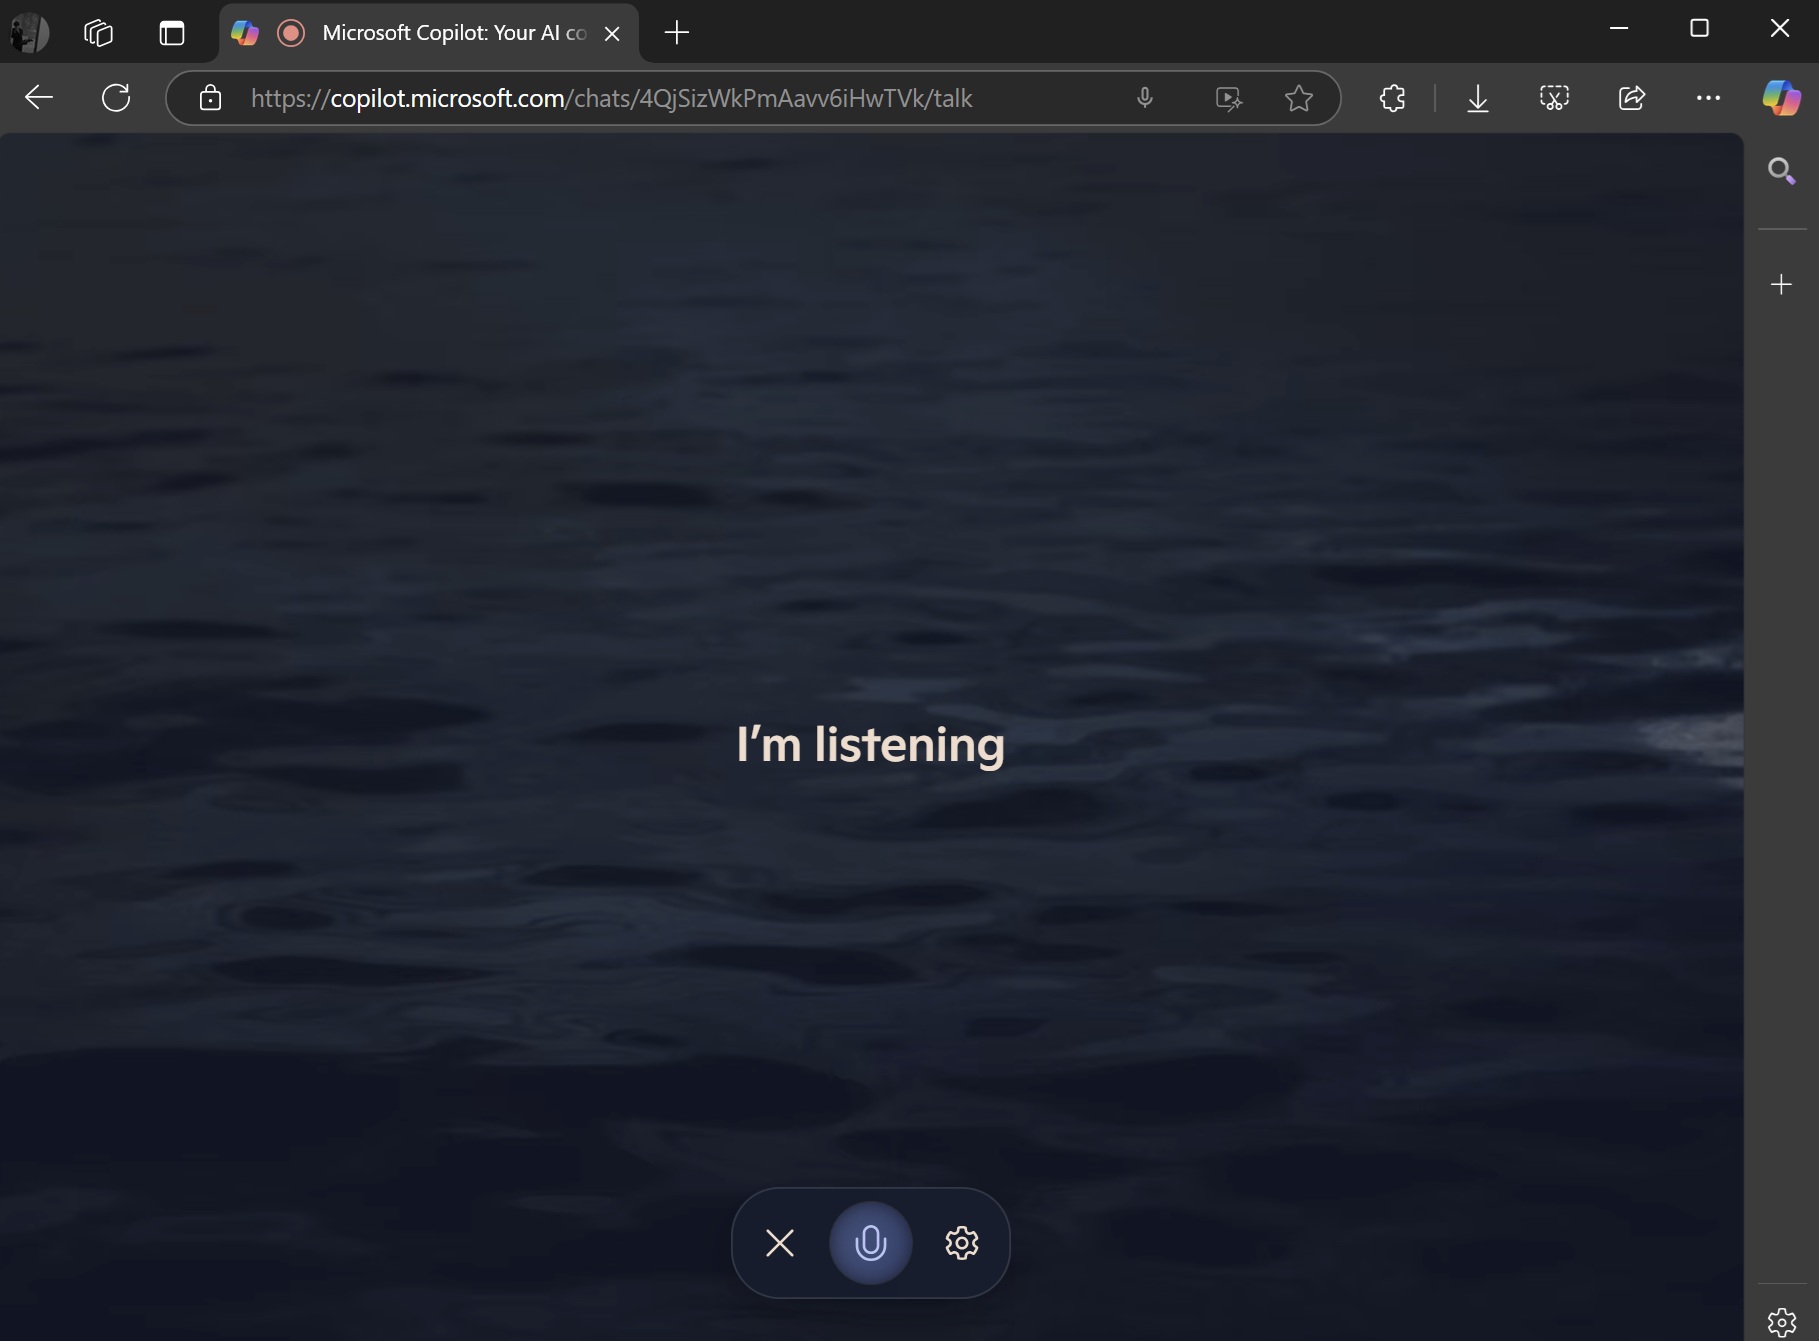1819x1341 pixels.
Task: Click the browser back arrow
Action: [39, 98]
